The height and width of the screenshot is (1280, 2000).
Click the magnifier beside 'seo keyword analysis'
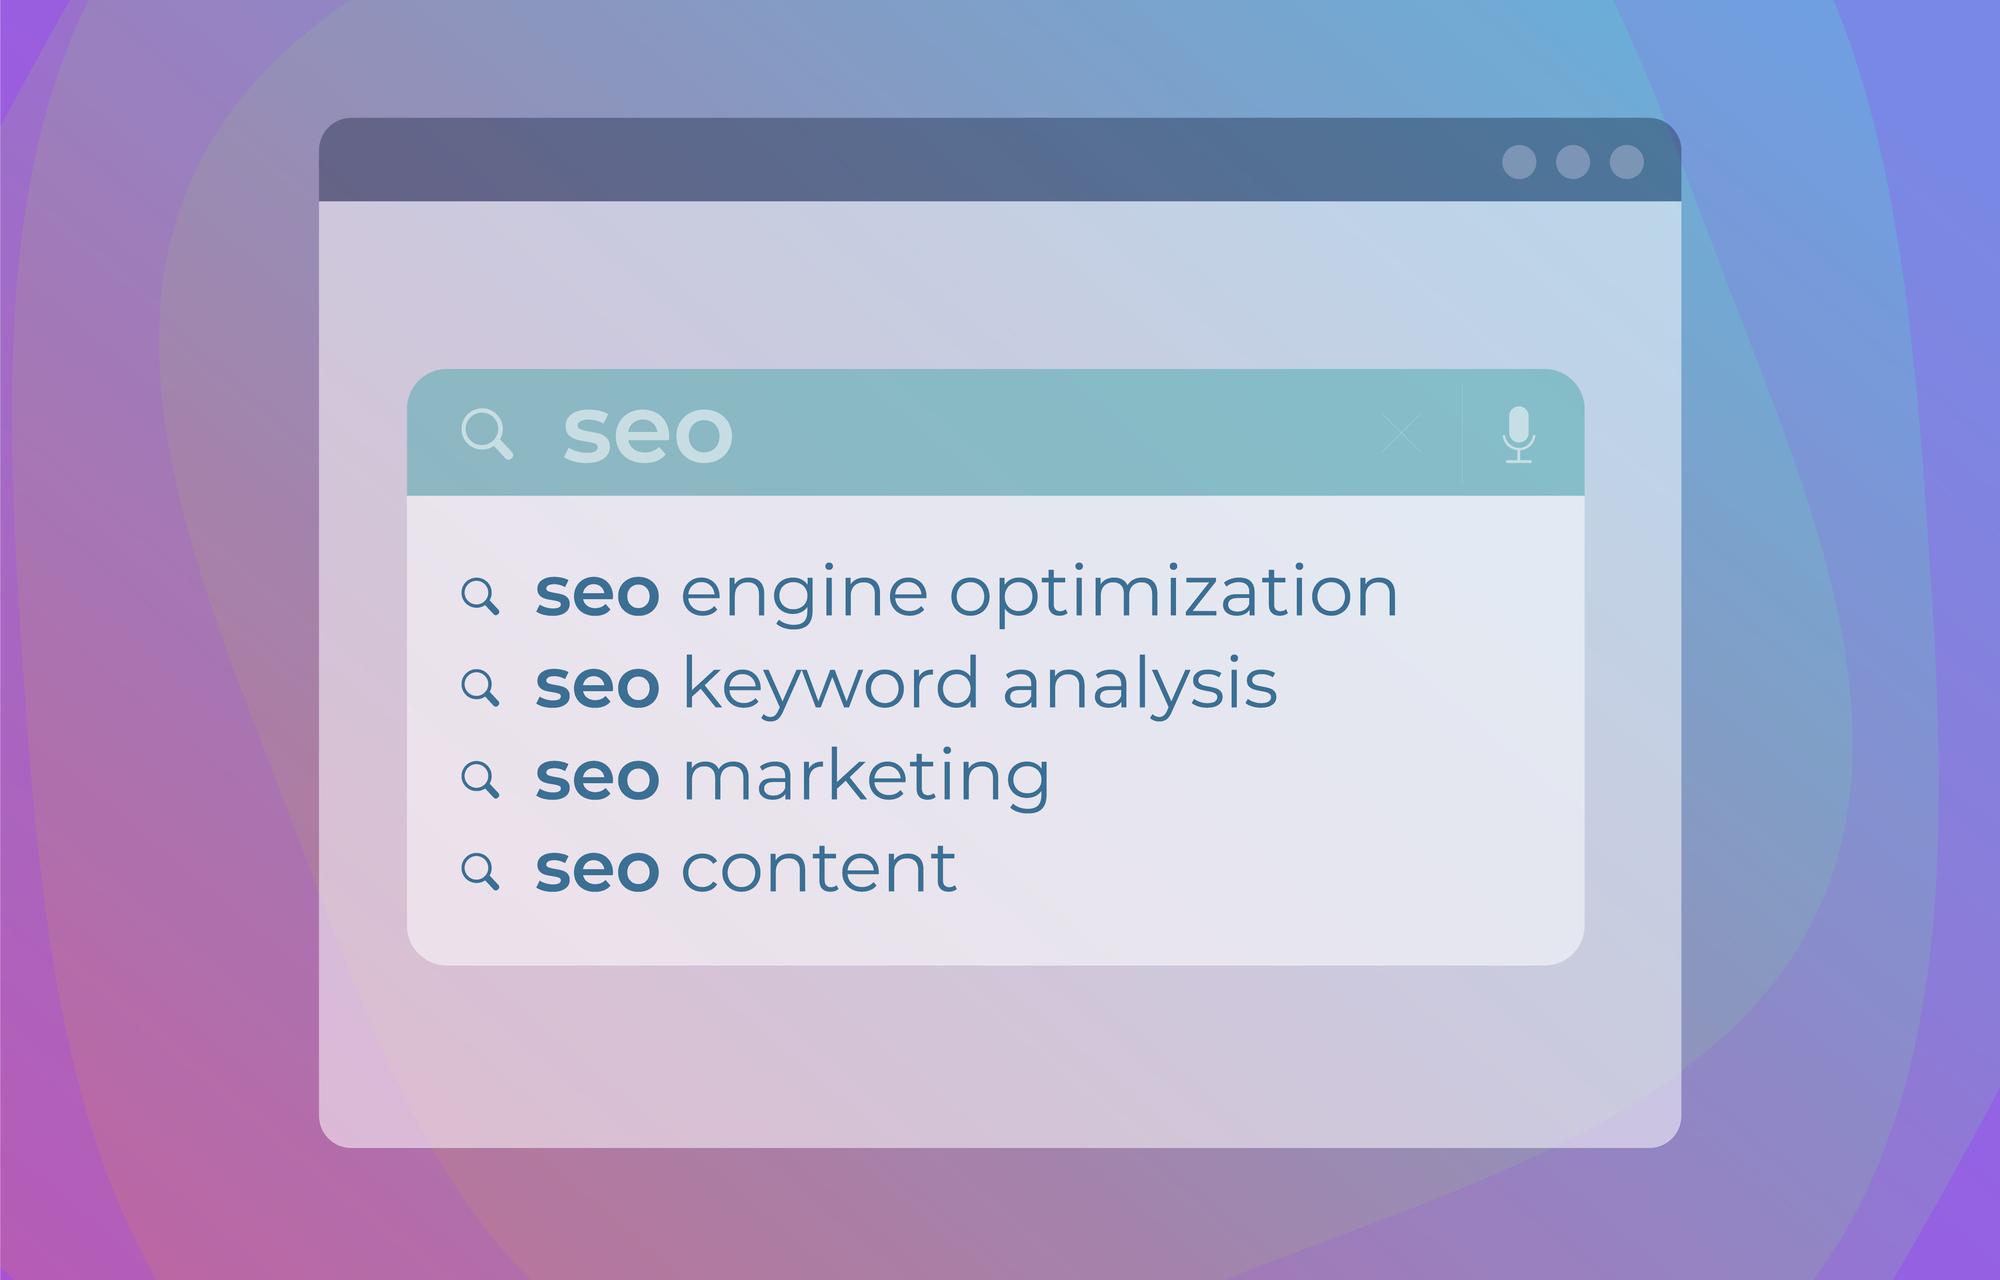(480, 688)
